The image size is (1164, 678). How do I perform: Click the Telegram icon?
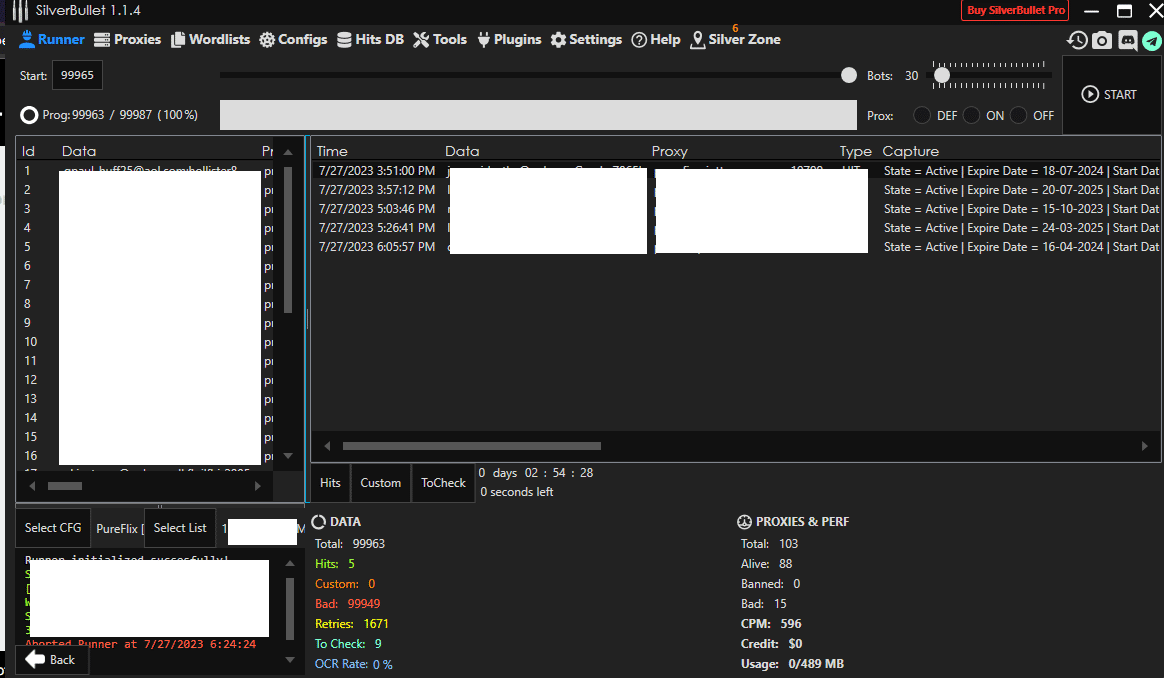tap(1152, 40)
